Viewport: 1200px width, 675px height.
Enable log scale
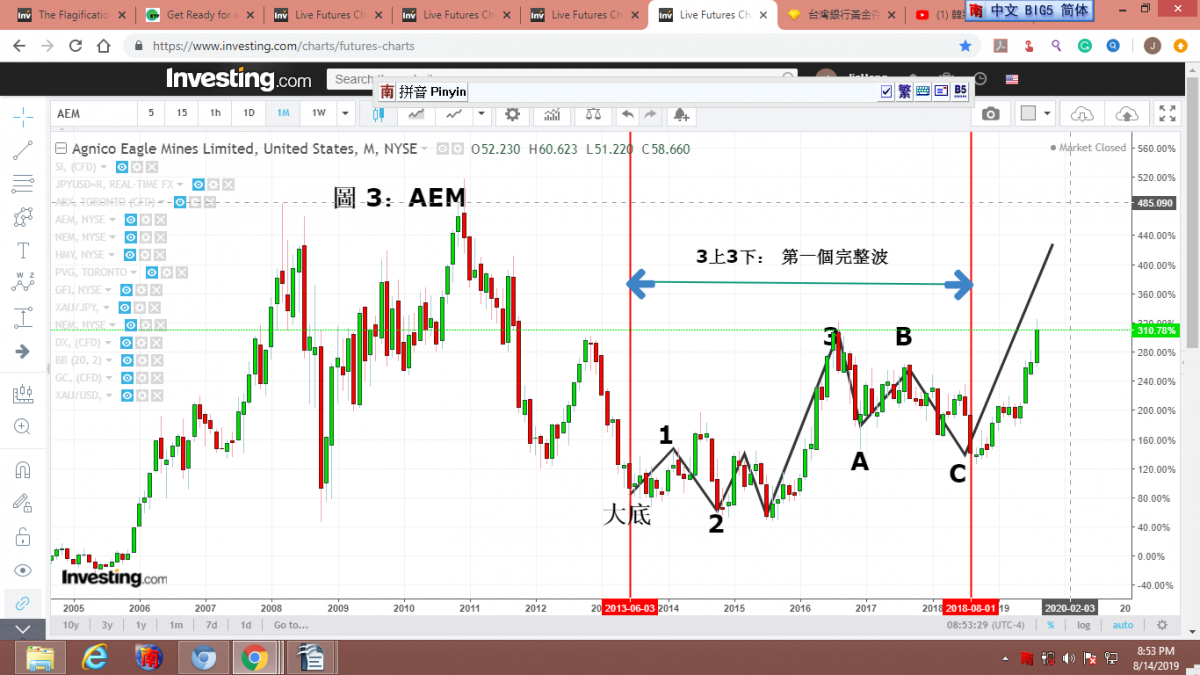tap(1083, 625)
